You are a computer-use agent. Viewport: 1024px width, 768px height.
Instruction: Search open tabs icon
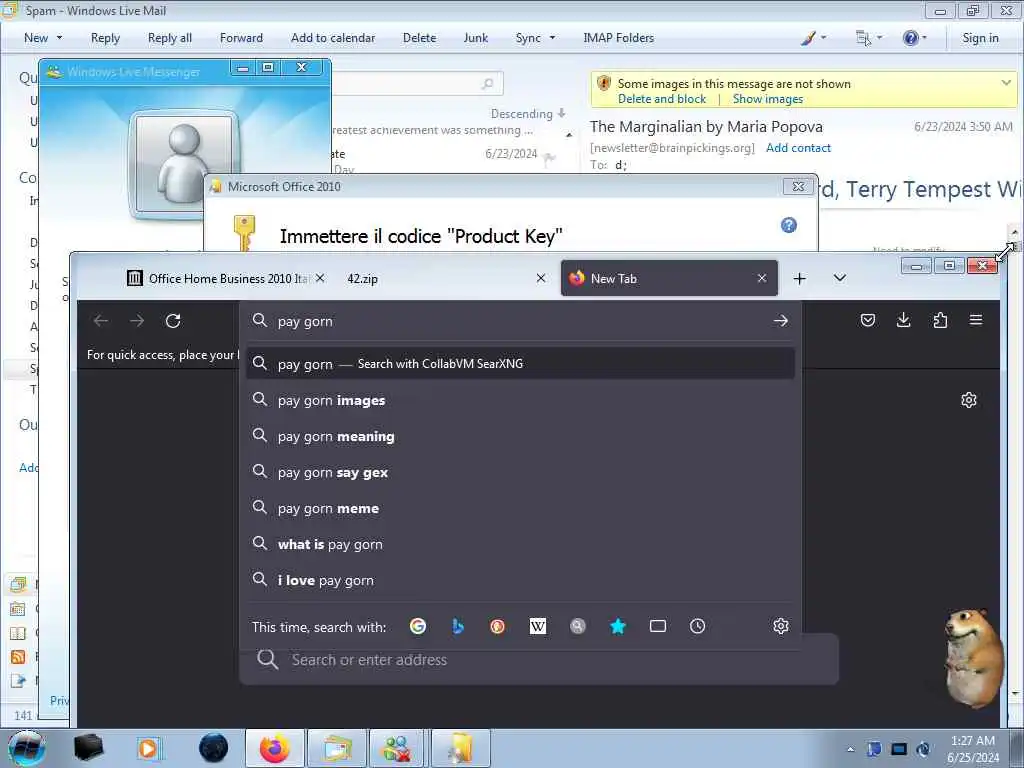(658, 626)
